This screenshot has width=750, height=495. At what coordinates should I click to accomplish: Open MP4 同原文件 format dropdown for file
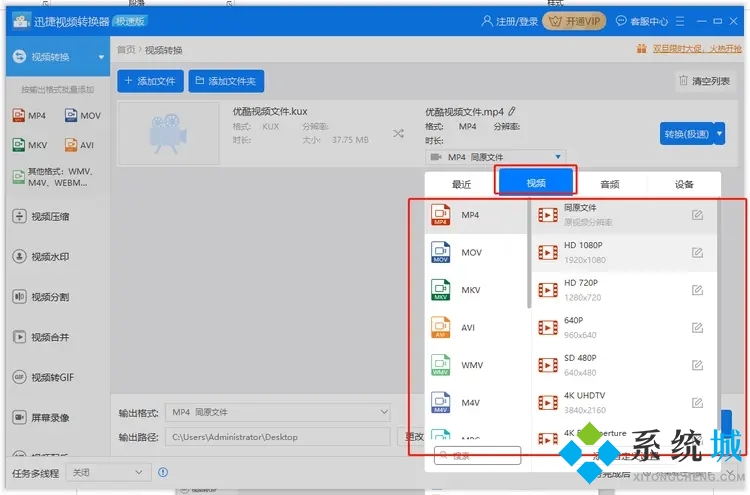[x=495, y=157]
